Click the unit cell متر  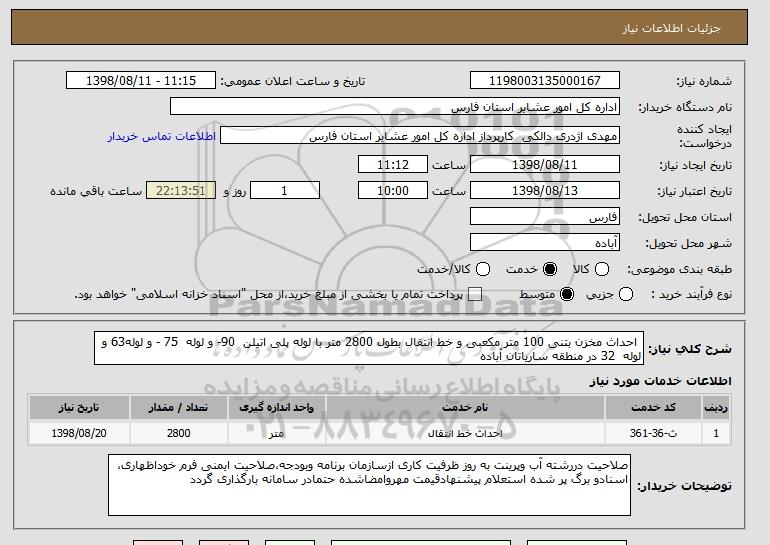click(x=276, y=433)
